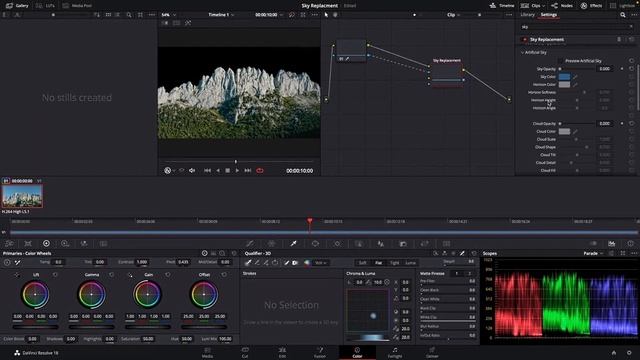
Task: Click the effects search field containing 'sky'
Action: [x=576, y=27]
